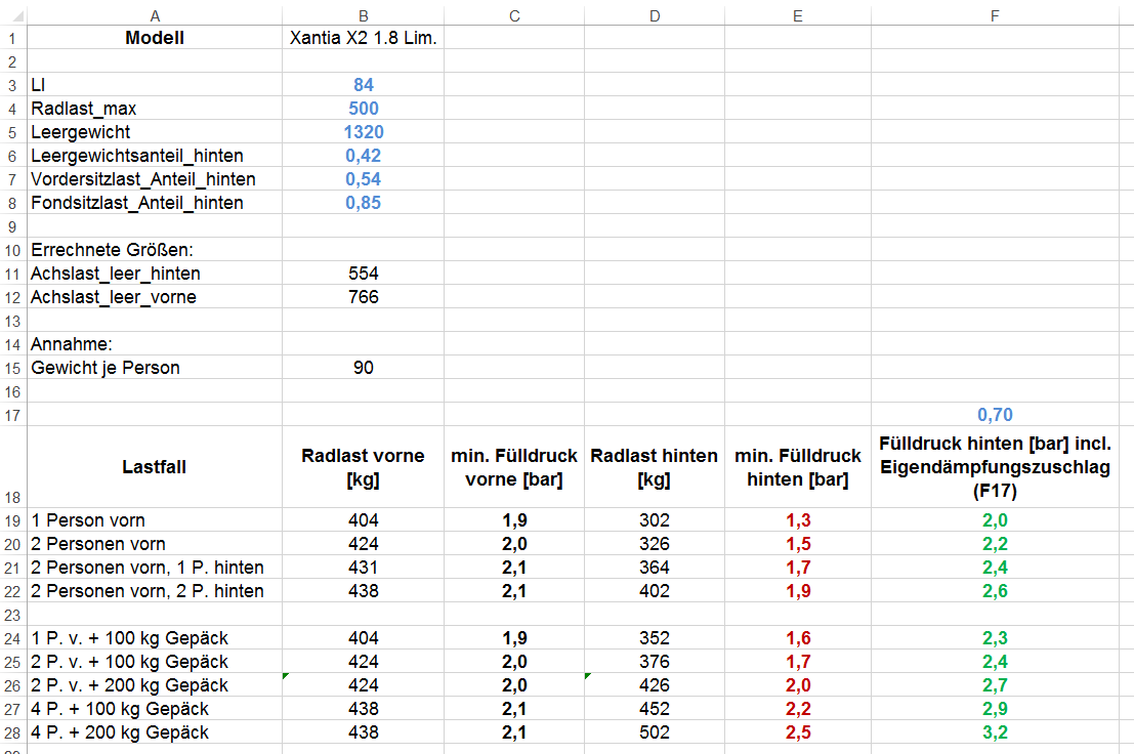Click green pressure value 3,2

(x=995, y=732)
